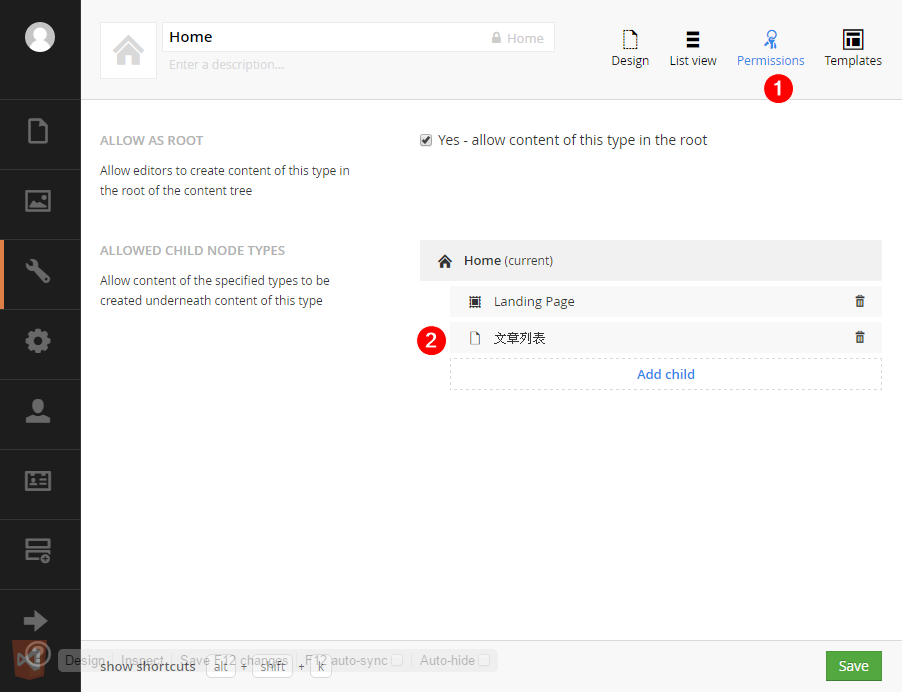Viewport: 902px width, 692px height.
Task: Click the green Save button
Action: 853,666
